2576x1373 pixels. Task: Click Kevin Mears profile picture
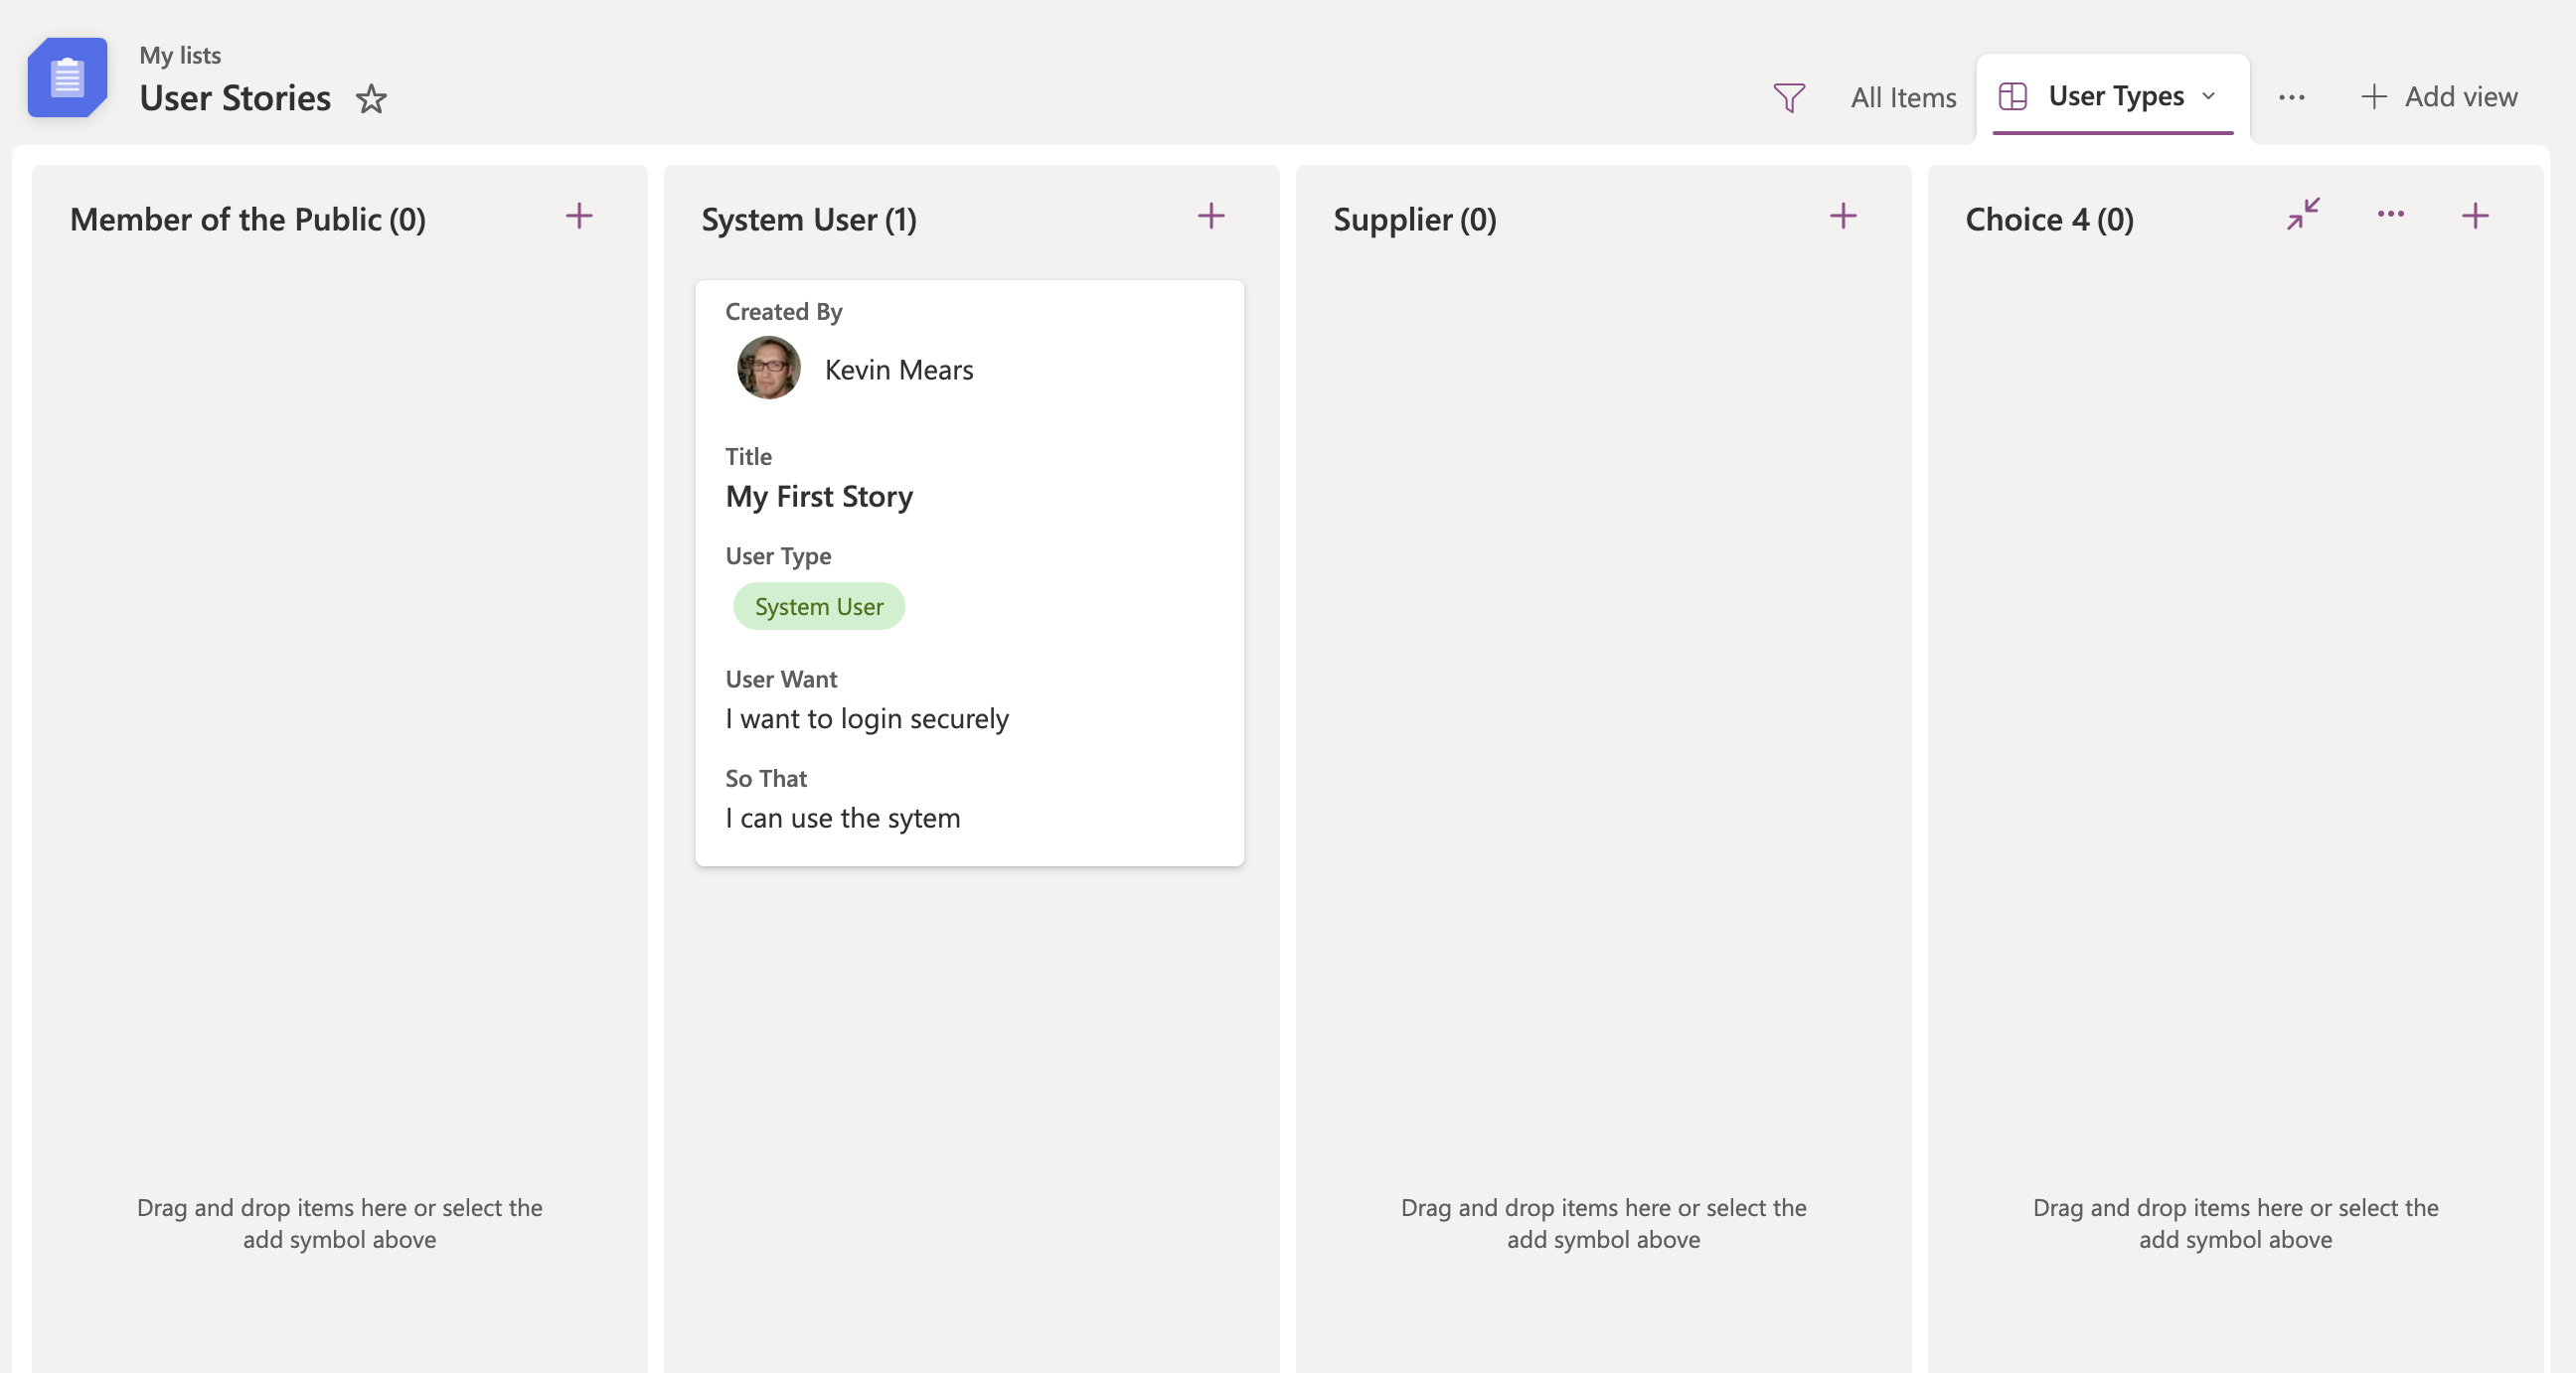768,368
